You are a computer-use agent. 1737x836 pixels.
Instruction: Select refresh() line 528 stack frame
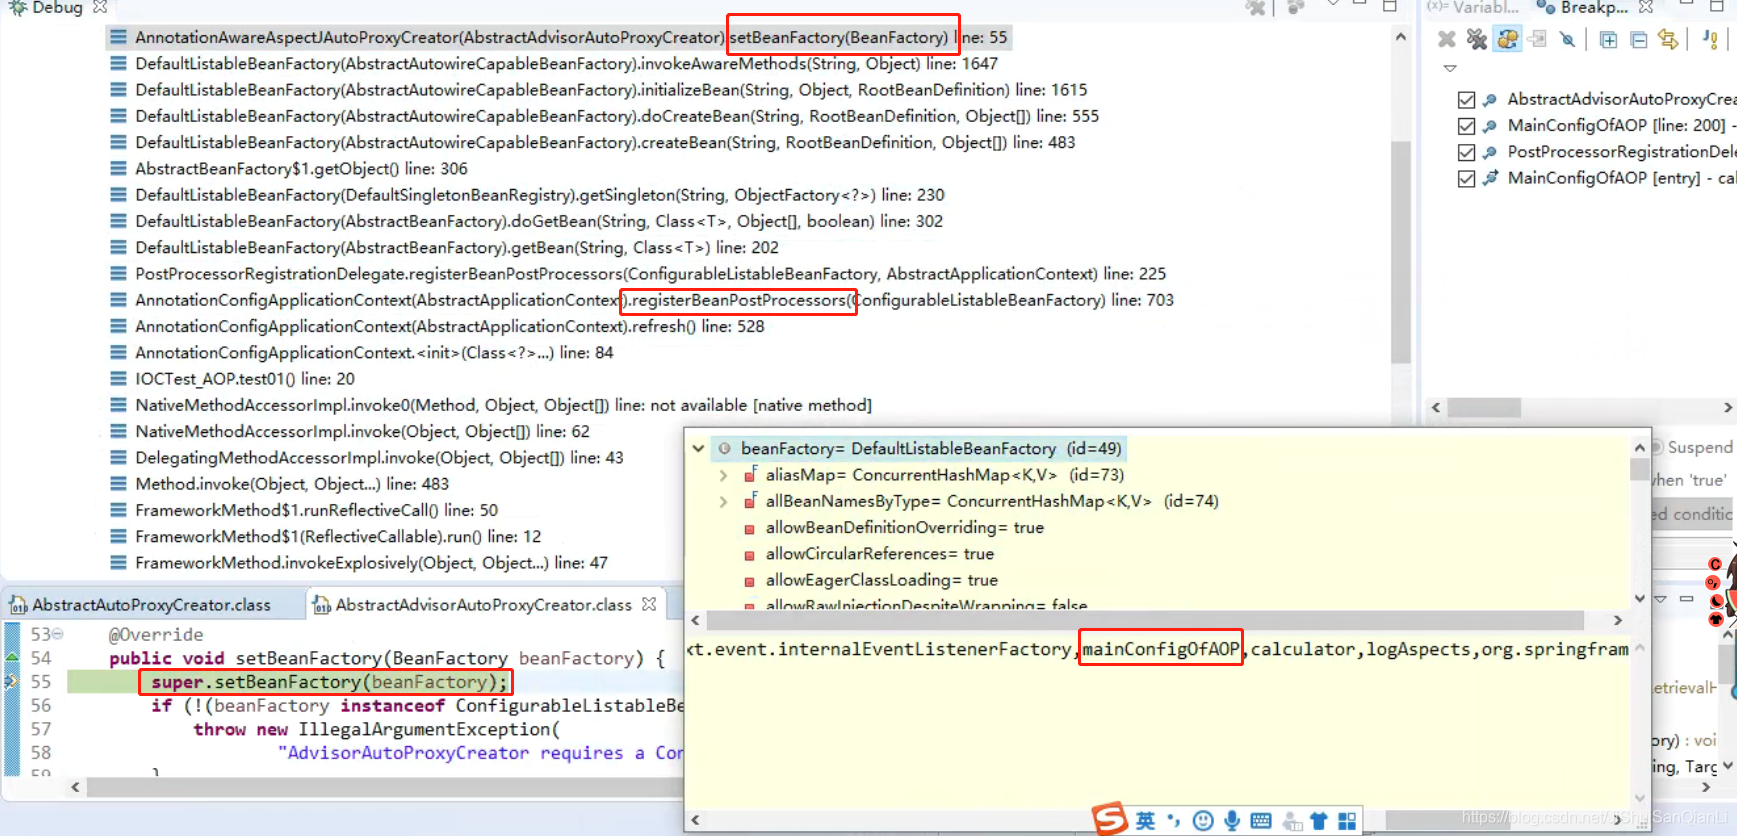click(x=449, y=326)
